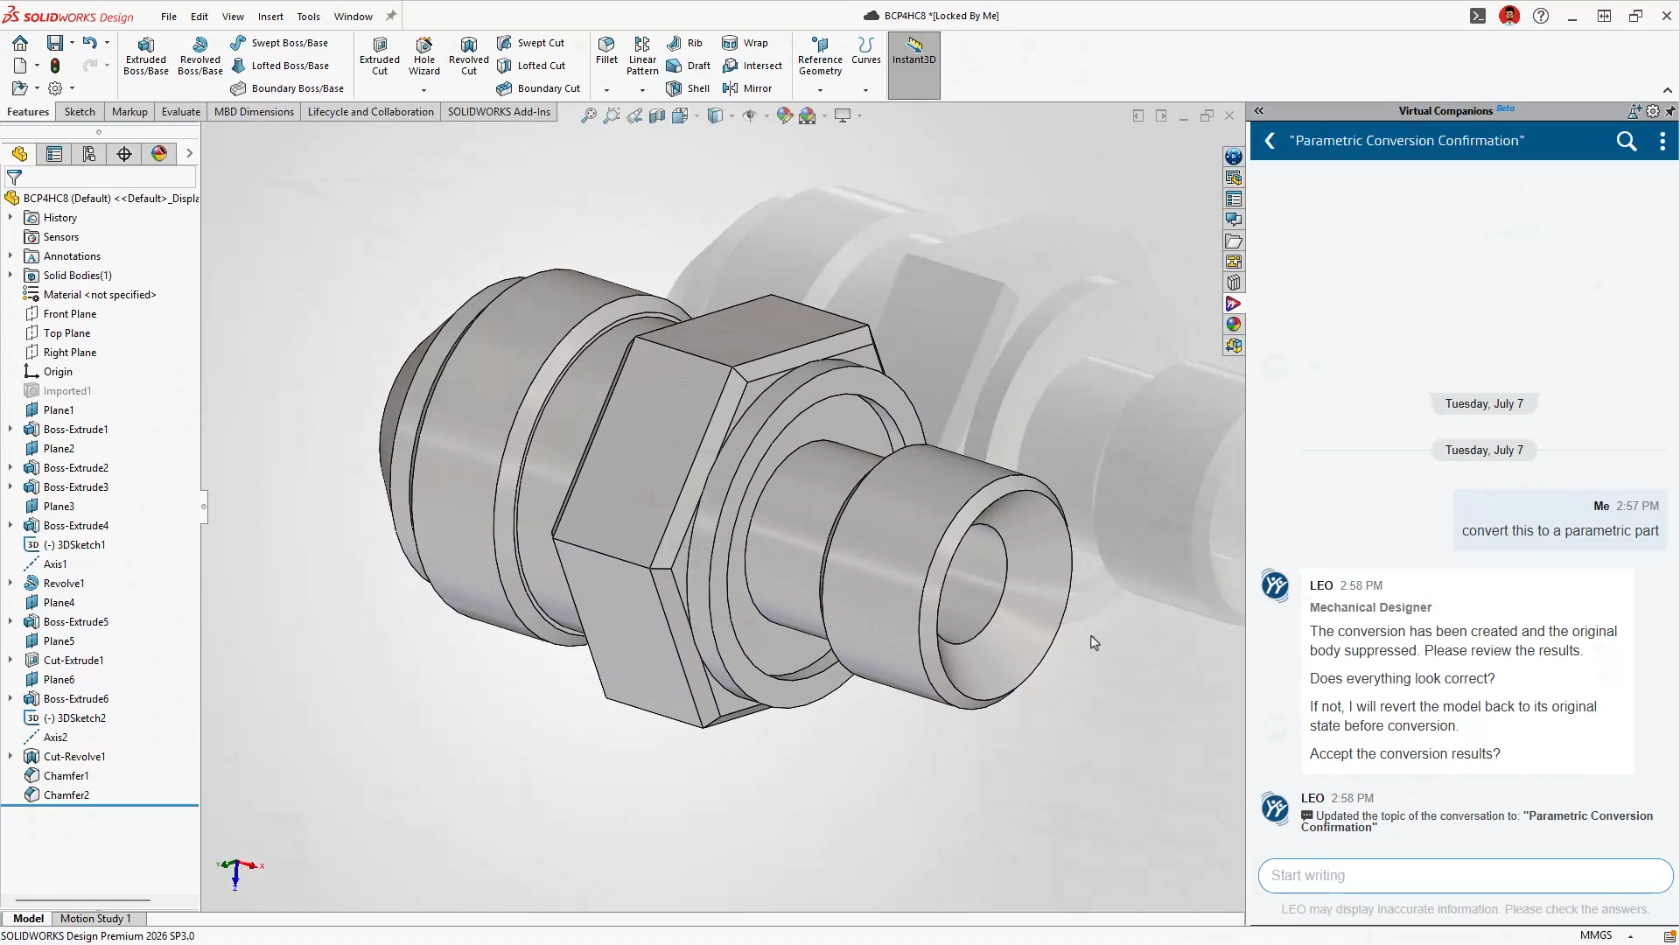Image resolution: width=1679 pixels, height=945 pixels.
Task: Open the ConfigurationManager tab icon
Action: [x=89, y=154]
